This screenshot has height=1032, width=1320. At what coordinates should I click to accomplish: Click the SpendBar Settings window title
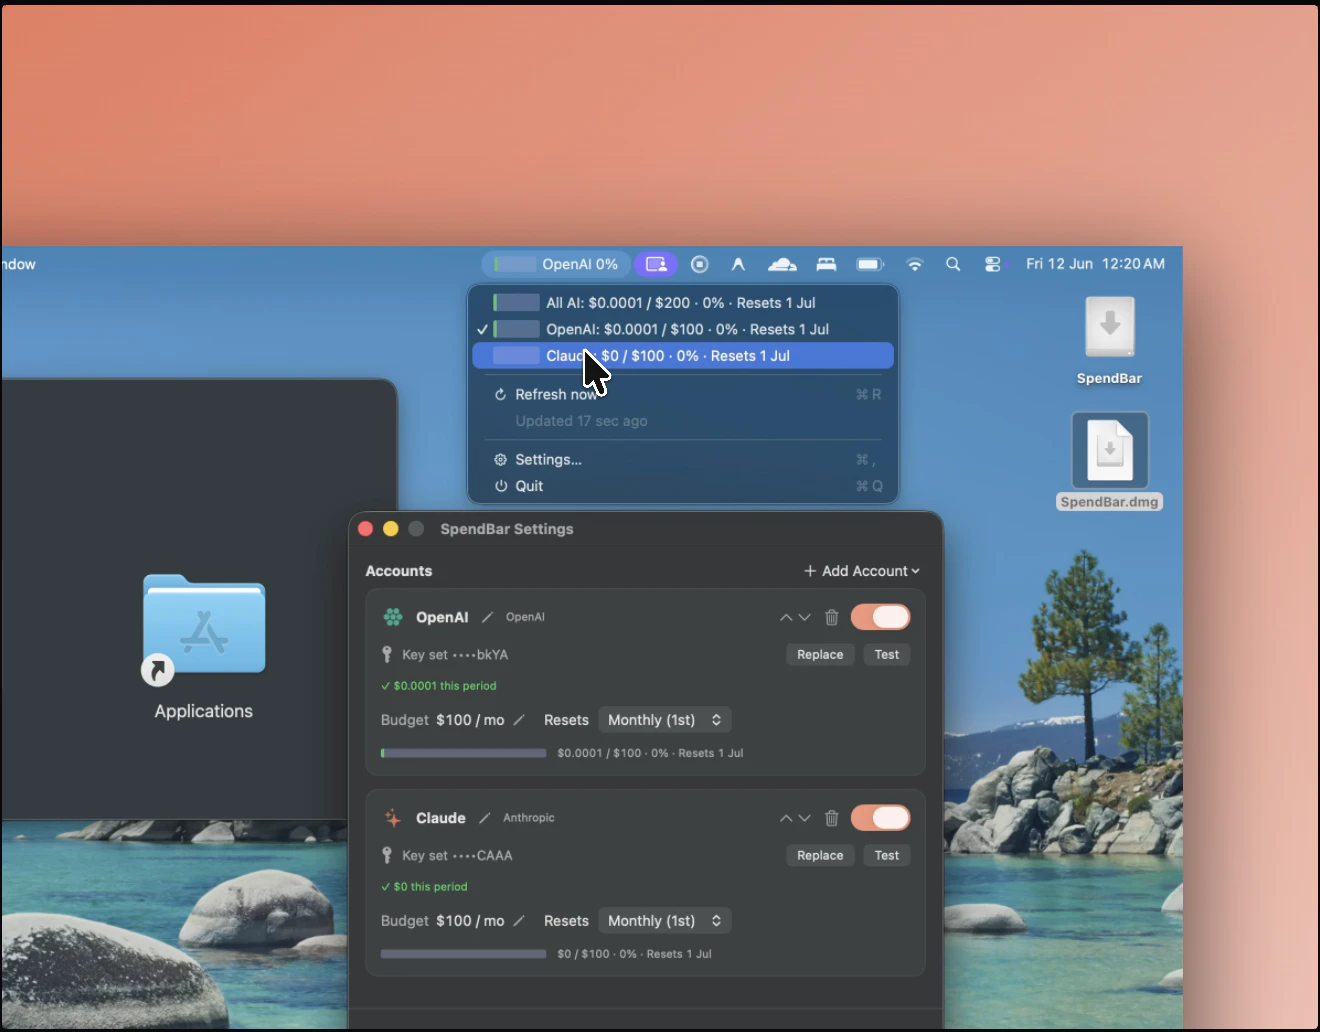tap(507, 529)
